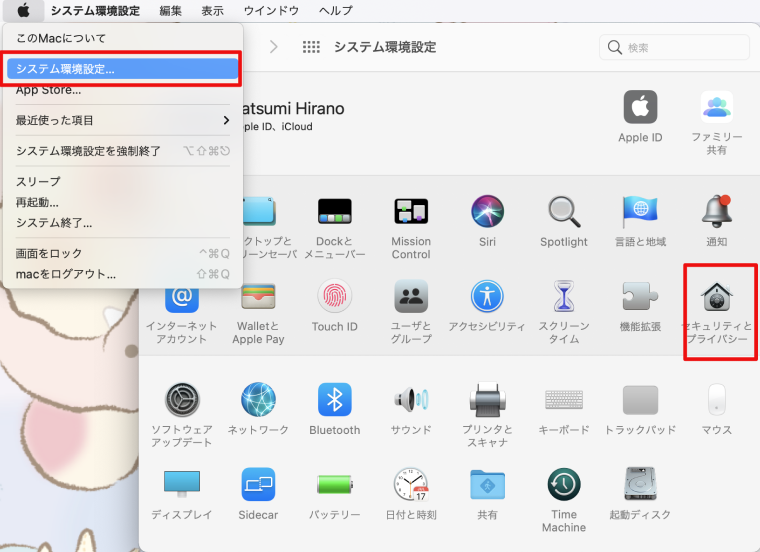
Task: Choose 再起動... from Apple menu
Action: click(122, 202)
